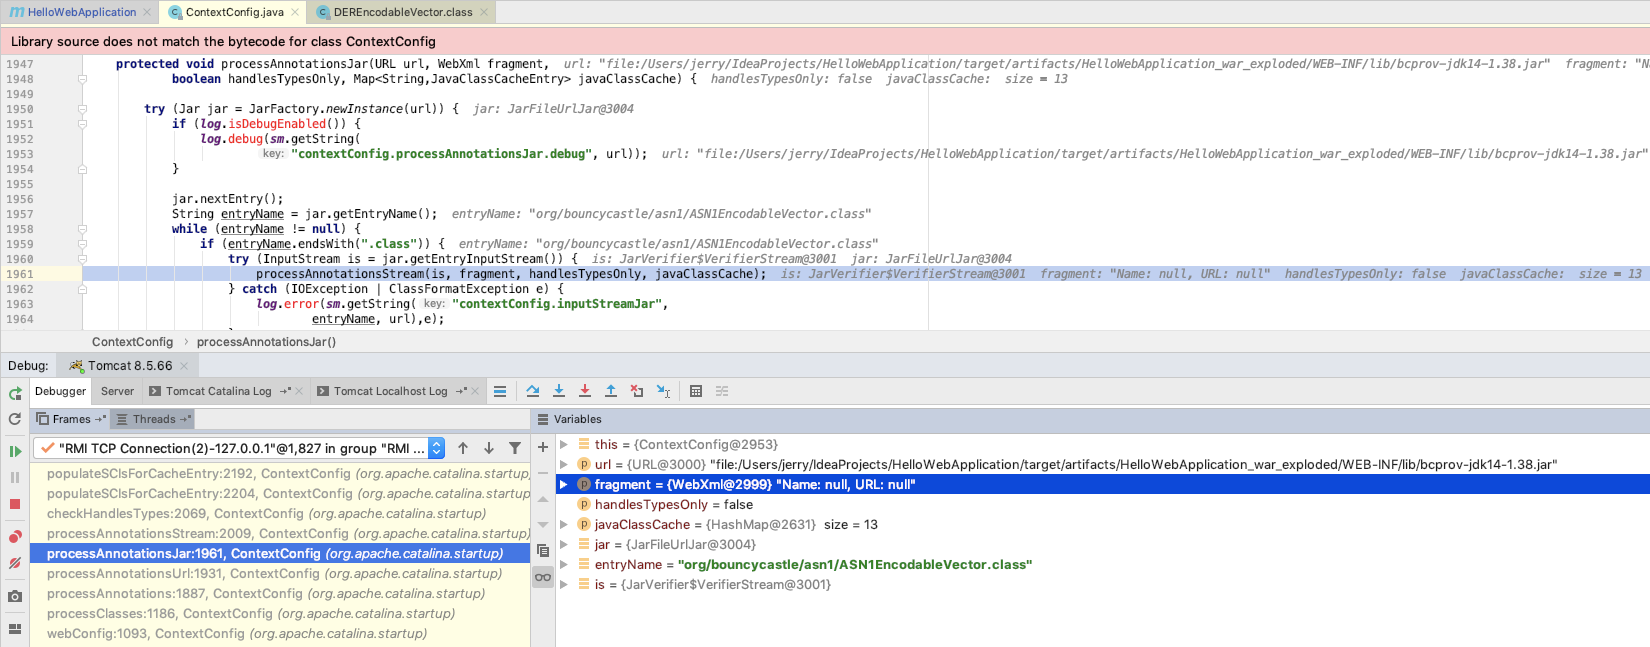
Task: Expand the 'javaClassCache' variable node
Action: [564, 524]
